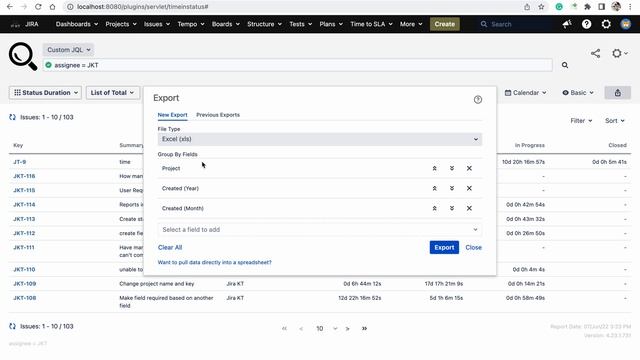Click the Create button
Viewport: 640px width, 360px height.
click(444, 24)
